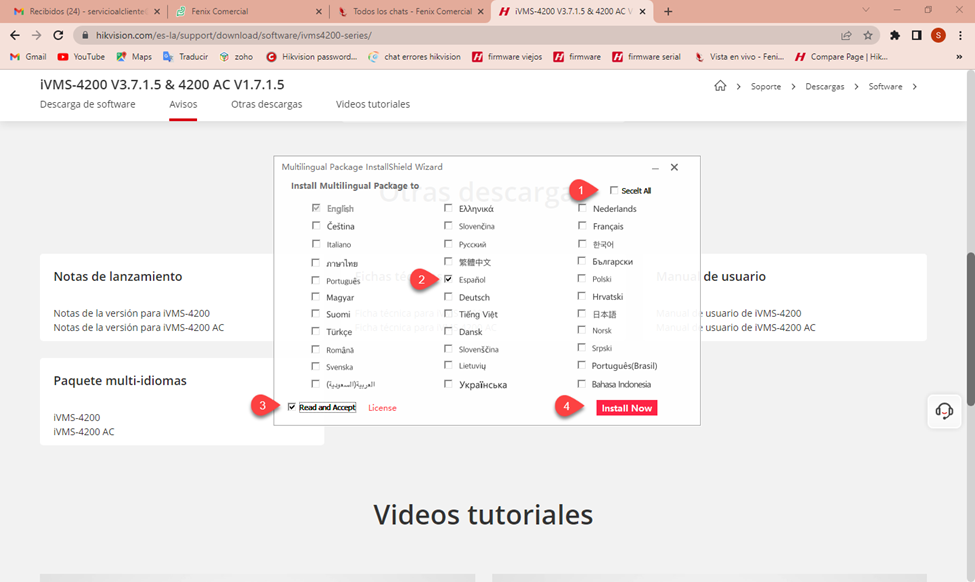The width and height of the screenshot is (975, 582).
Task: Open the firmware serial bookmark
Action: tap(647, 57)
